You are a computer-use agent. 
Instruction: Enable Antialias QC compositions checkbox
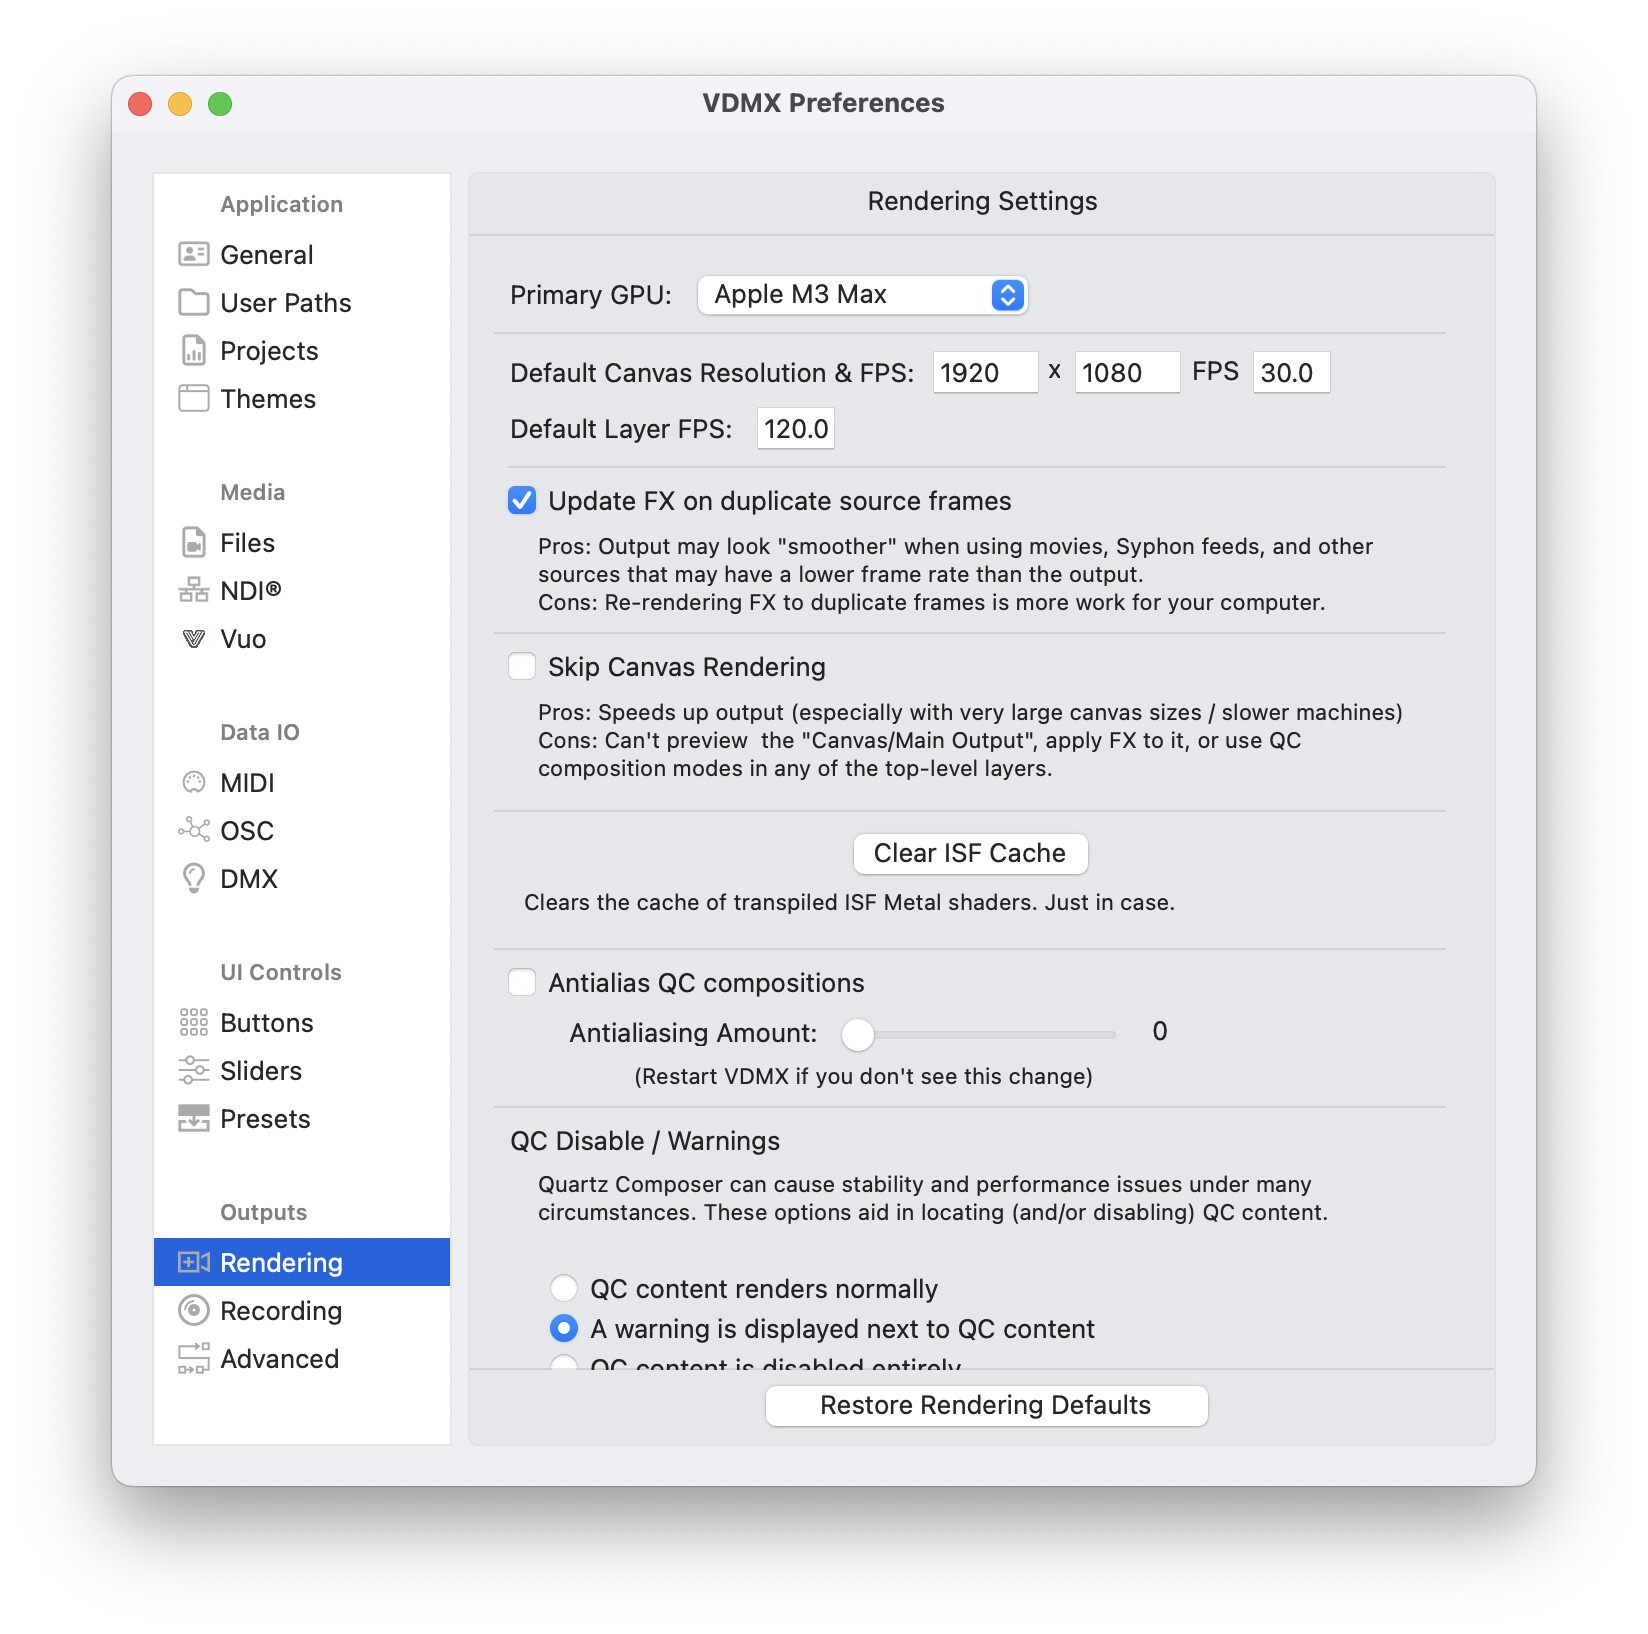[522, 983]
